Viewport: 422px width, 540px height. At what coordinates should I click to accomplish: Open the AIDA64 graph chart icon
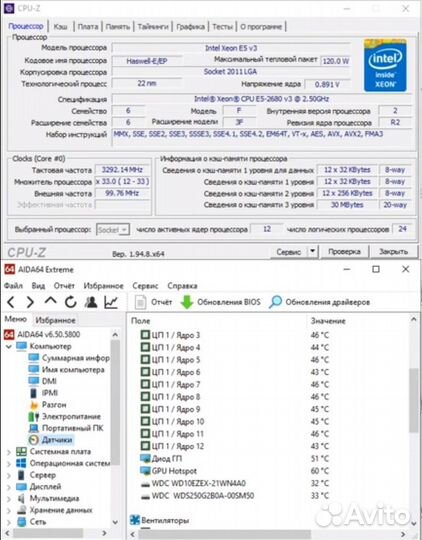pos(111,302)
